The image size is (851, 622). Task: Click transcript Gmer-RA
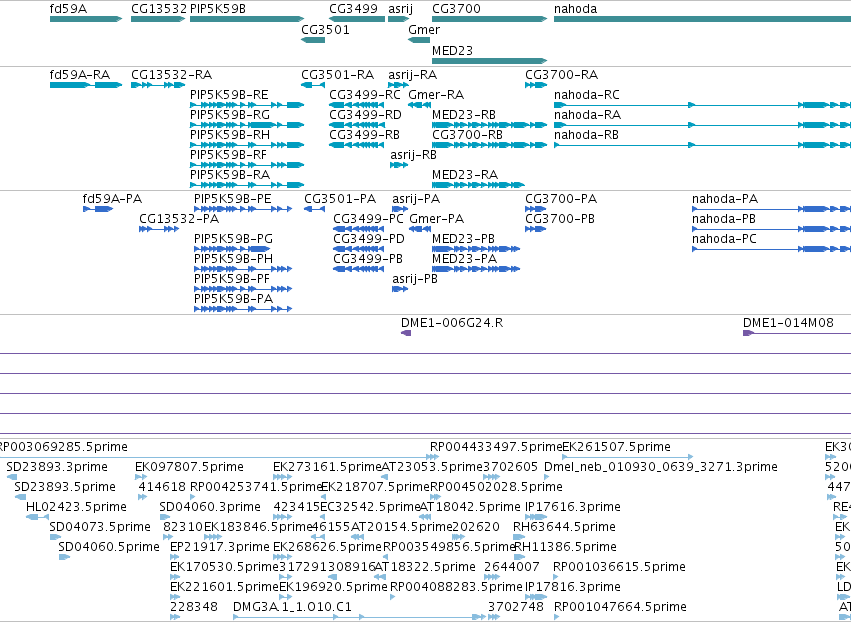(x=420, y=105)
